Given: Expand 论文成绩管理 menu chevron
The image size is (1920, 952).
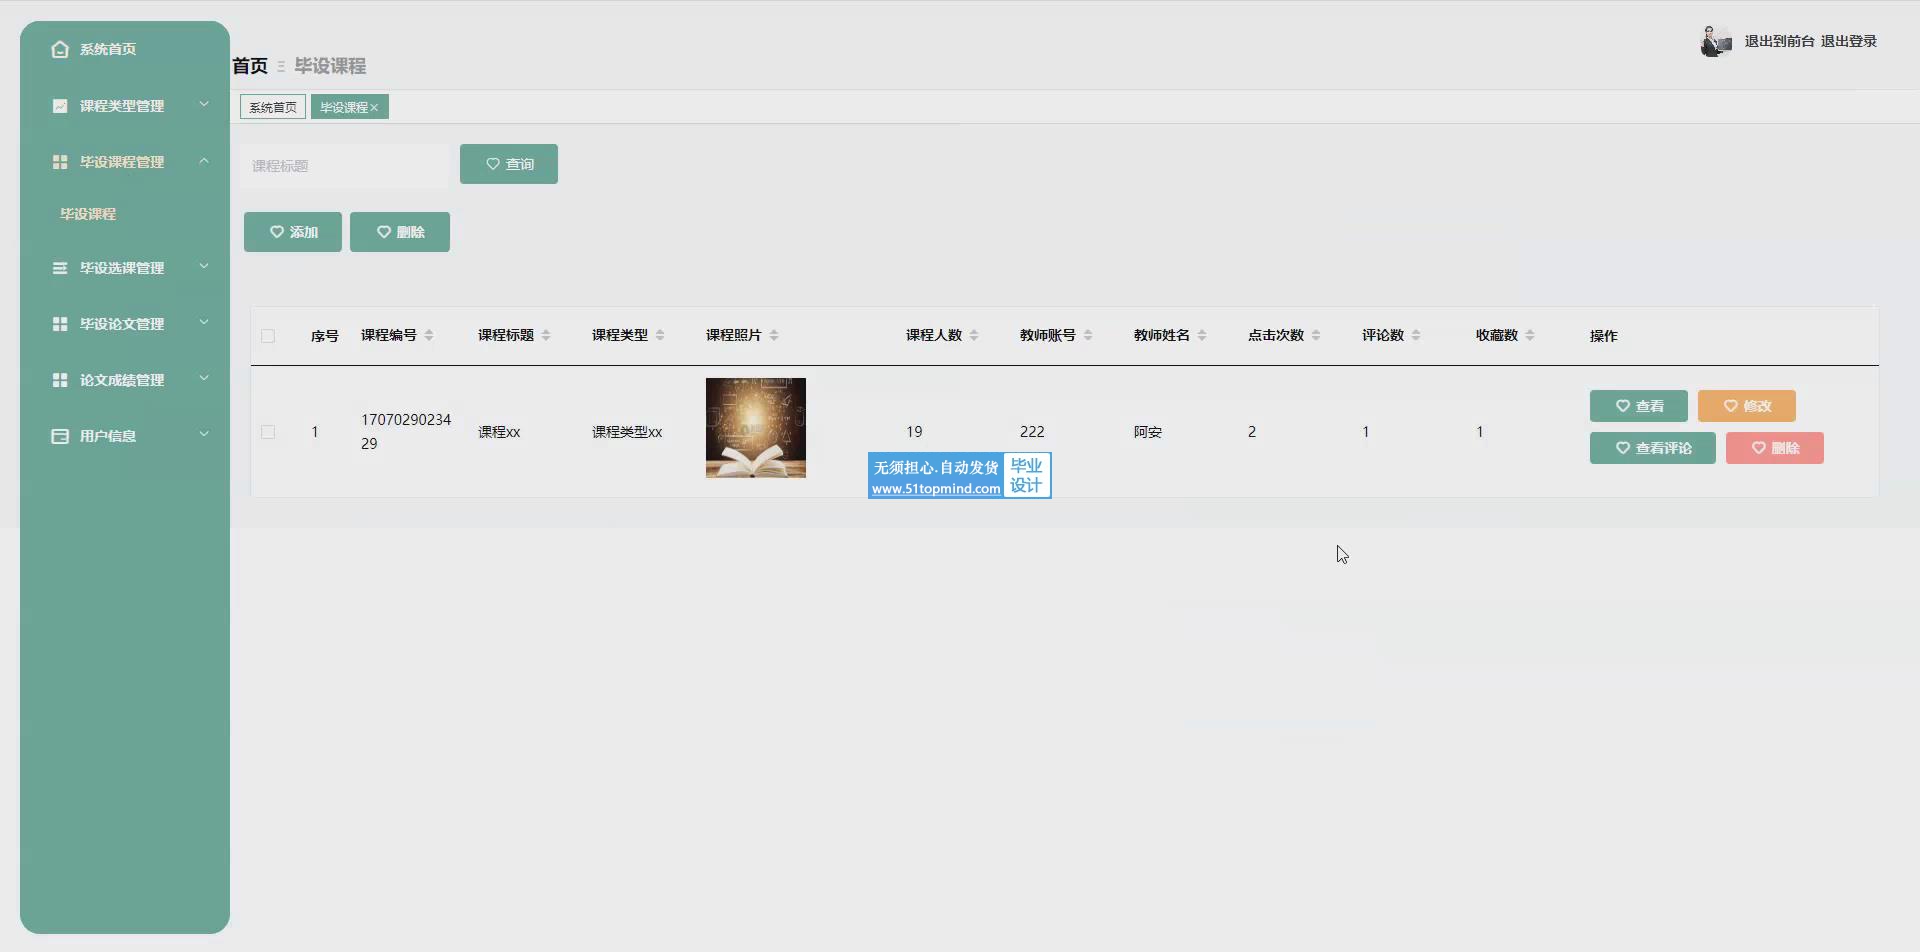Looking at the screenshot, I should (x=204, y=378).
